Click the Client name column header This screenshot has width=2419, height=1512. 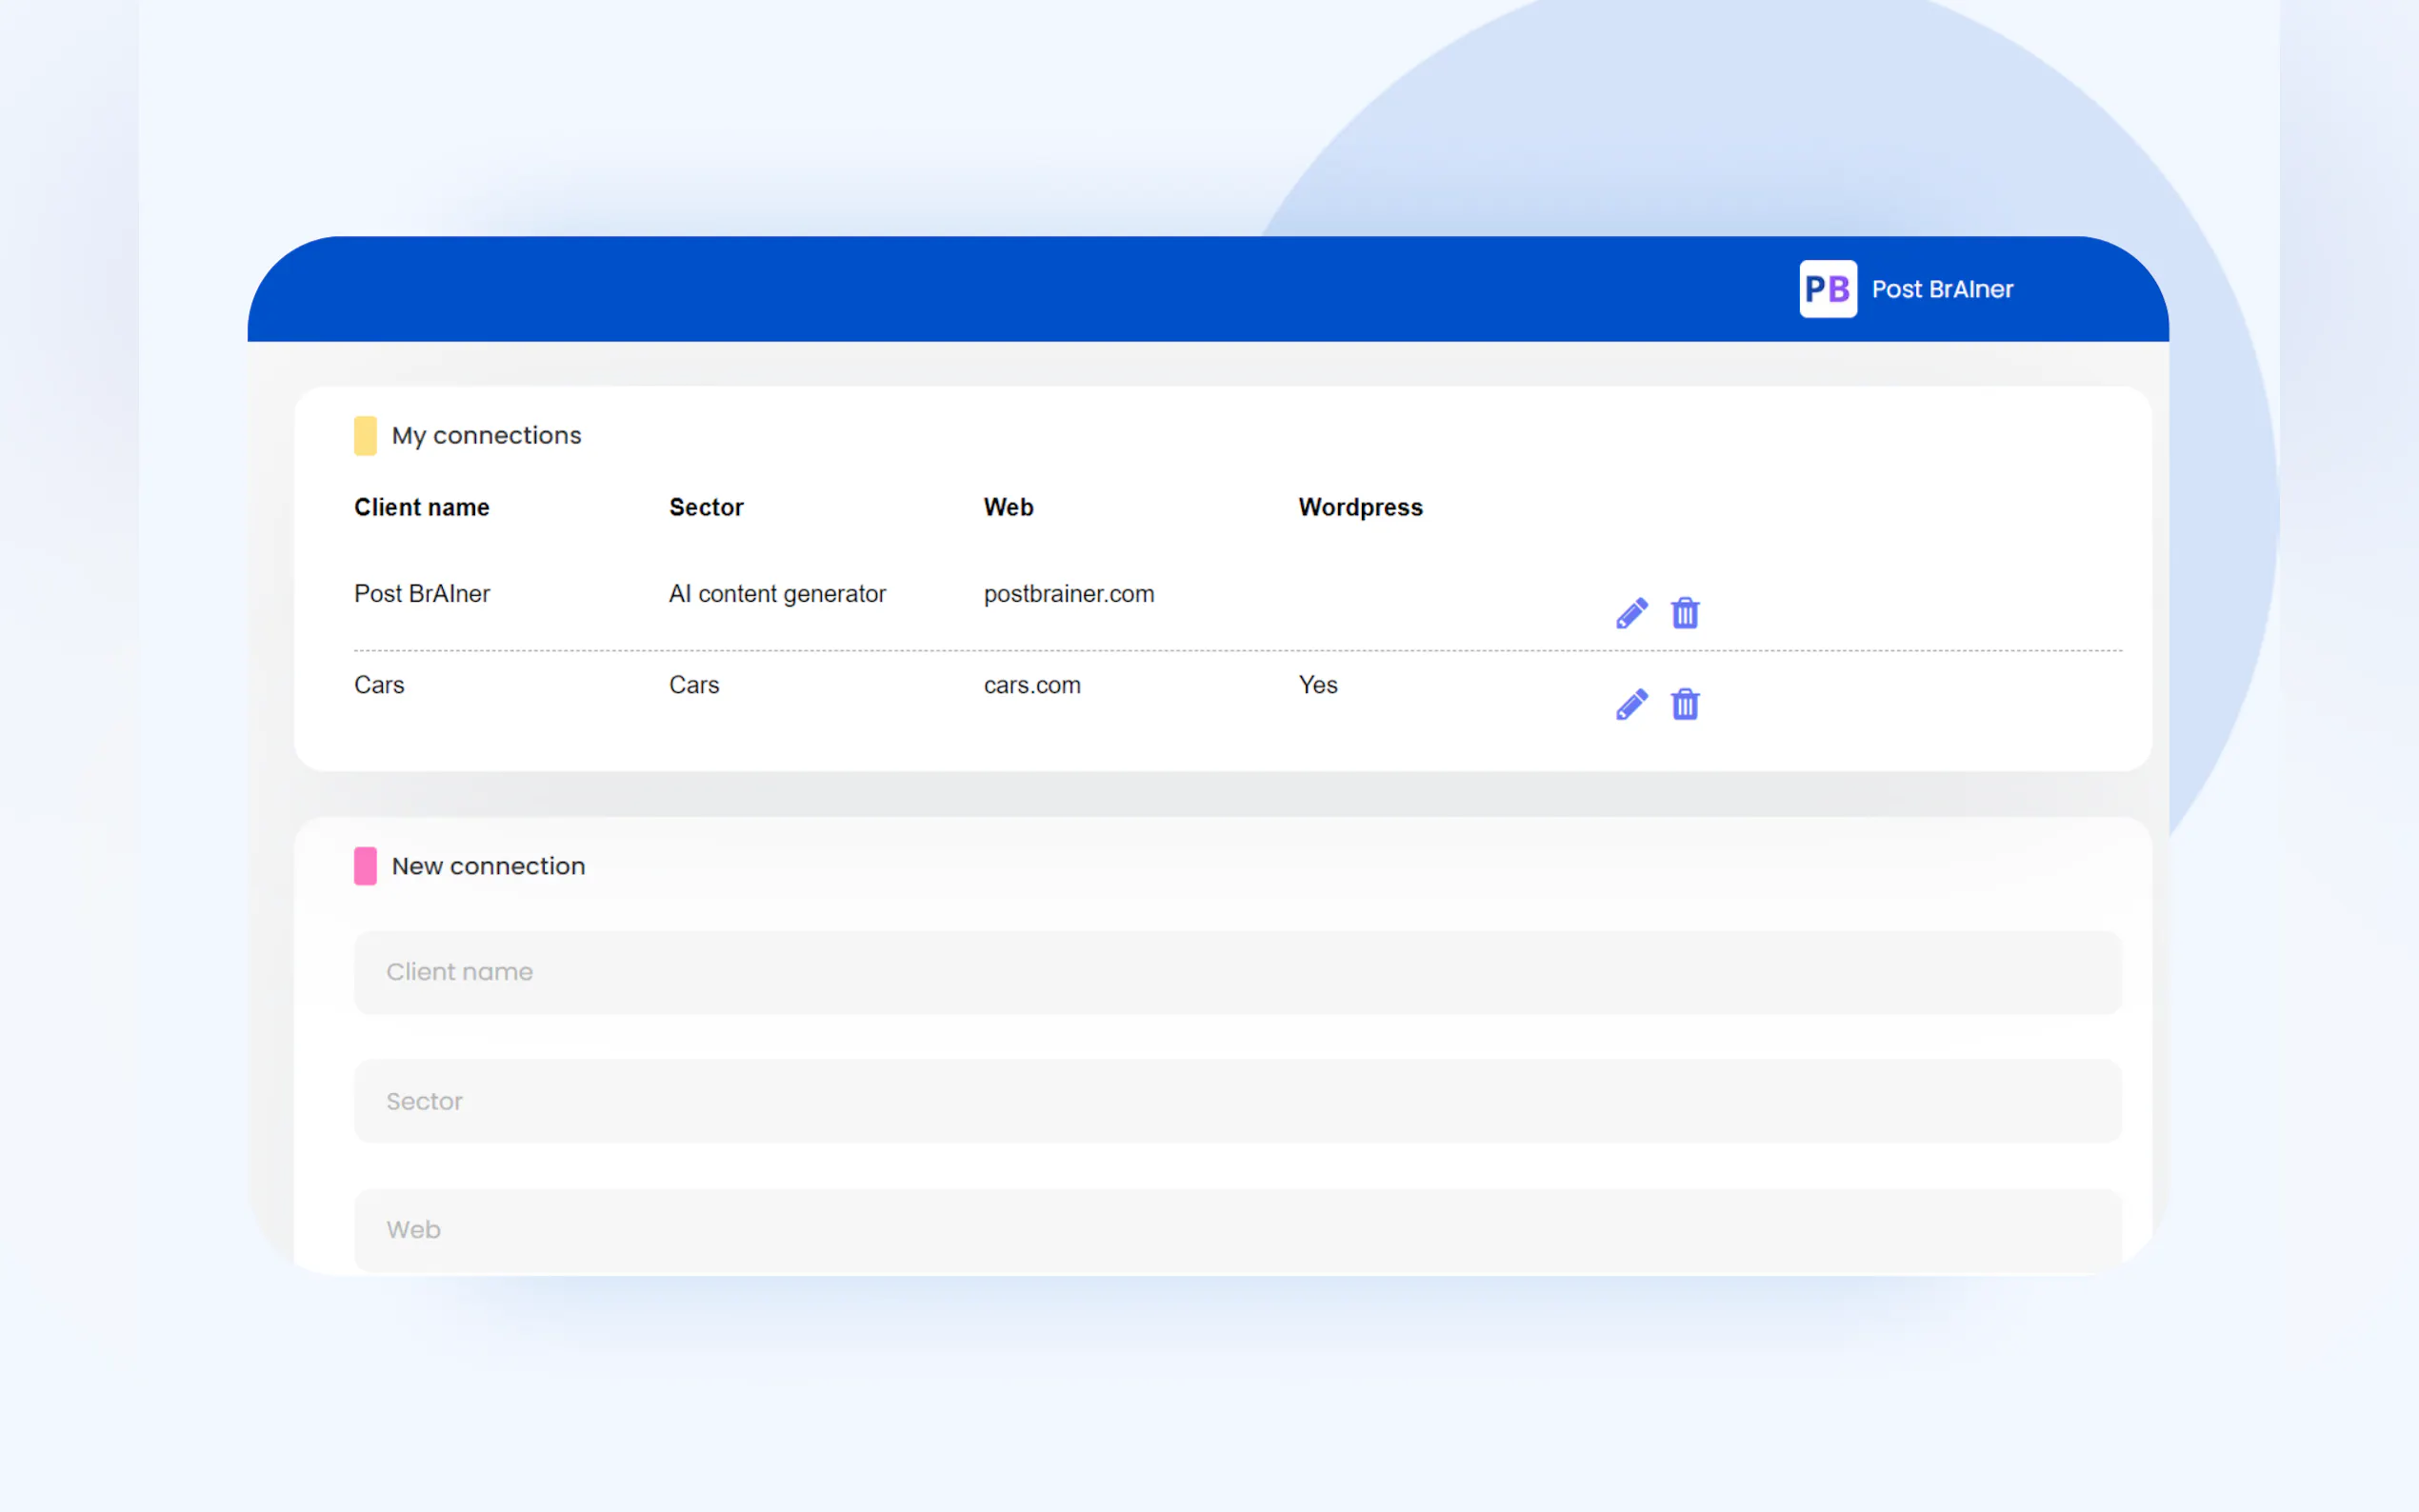tap(421, 507)
